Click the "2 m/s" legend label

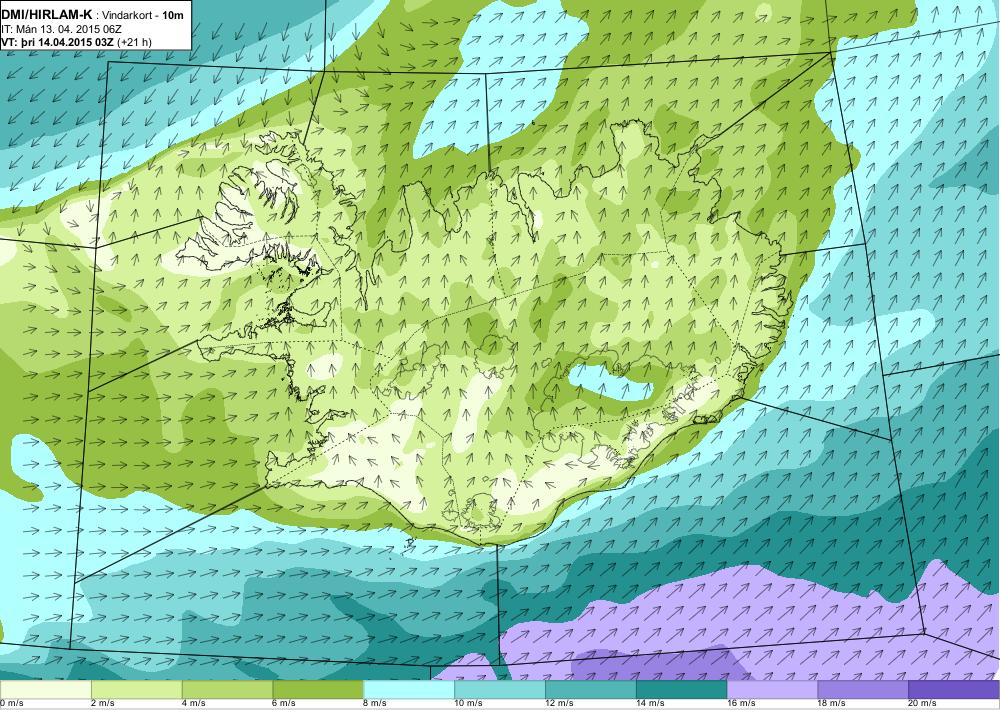pyautogui.click(x=104, y=704)
